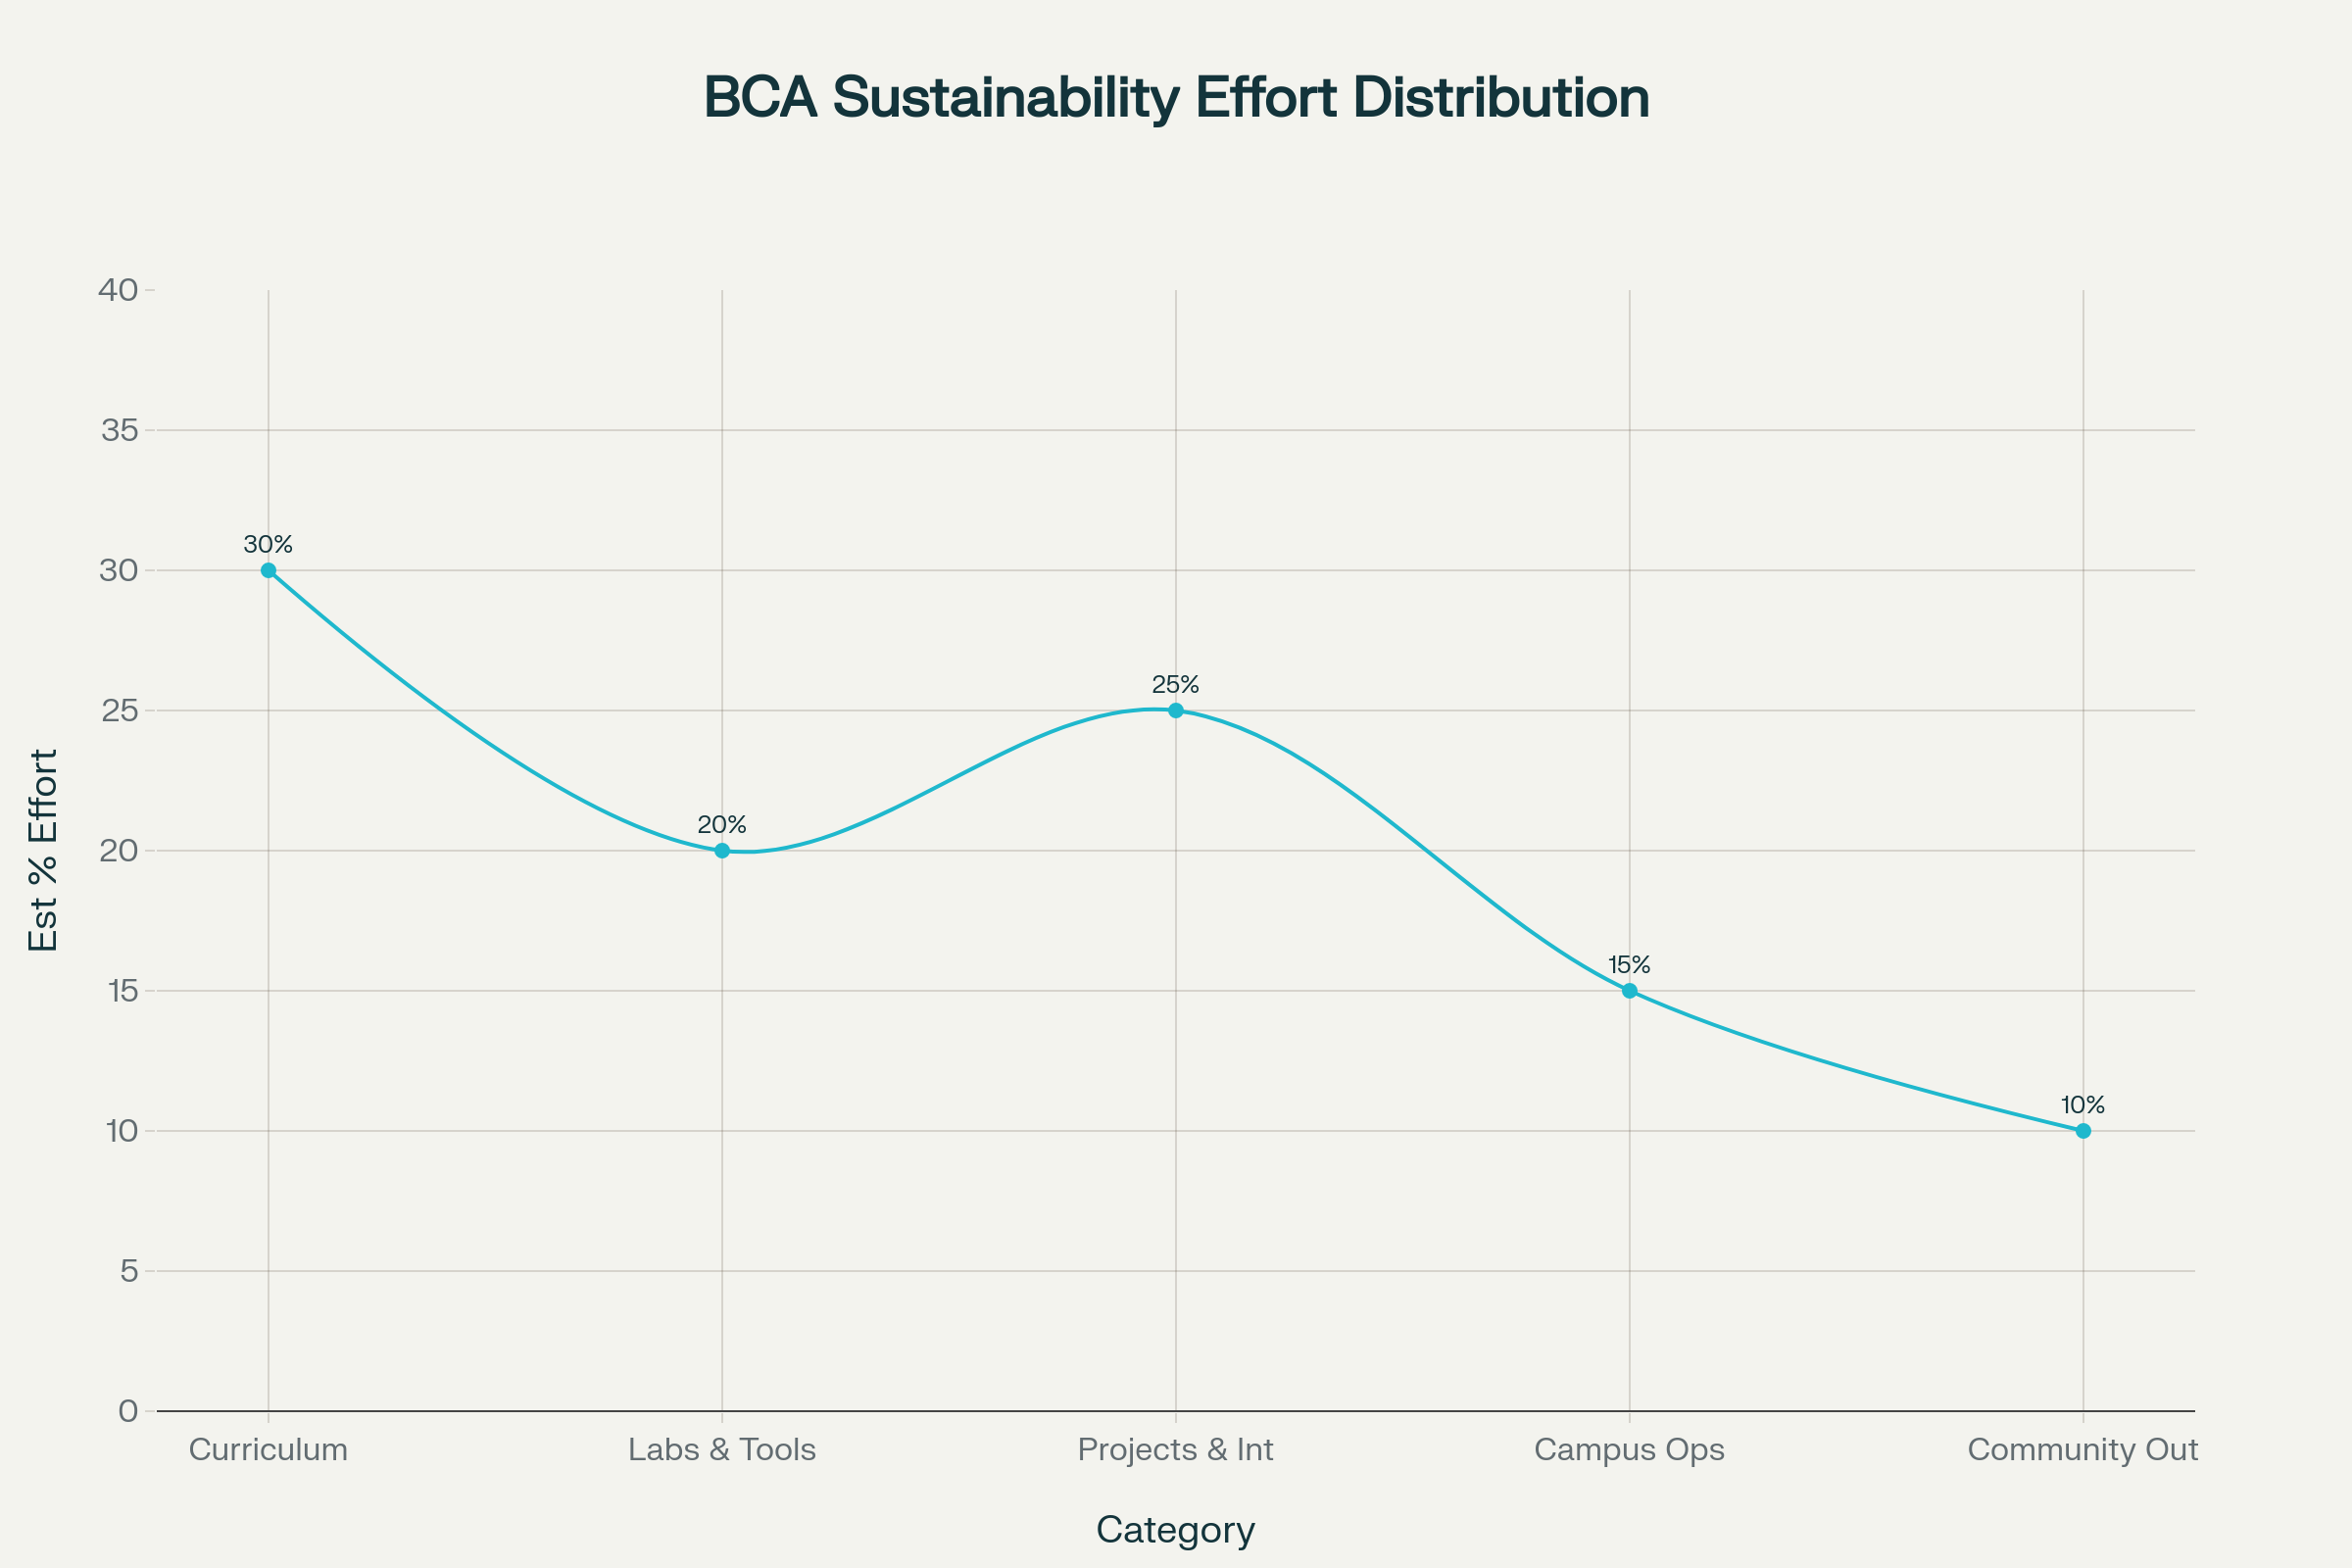Click the Projects & Int axis label
The image size is (2352, 1568).
(1176, 1450)
